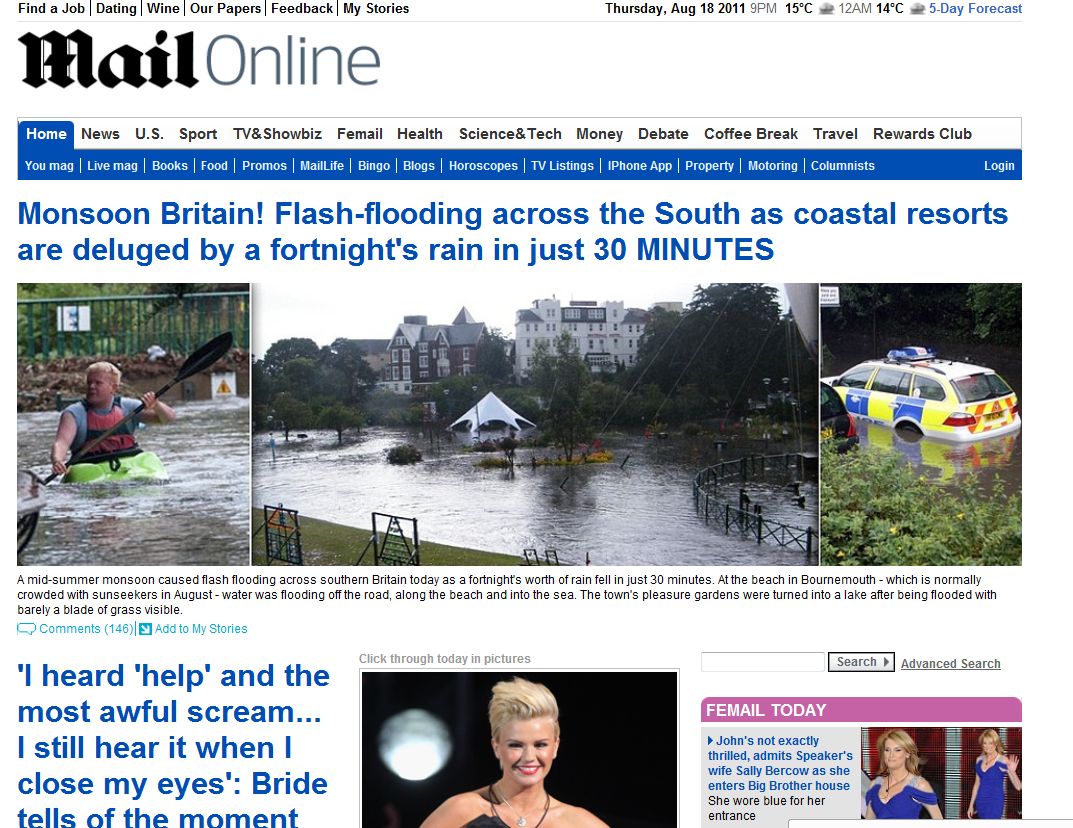This screenshot has height=828, width=1073.
Task: Open the Monsoon Britain headline article
Action: pyautogui.click(x=513, y=232)
